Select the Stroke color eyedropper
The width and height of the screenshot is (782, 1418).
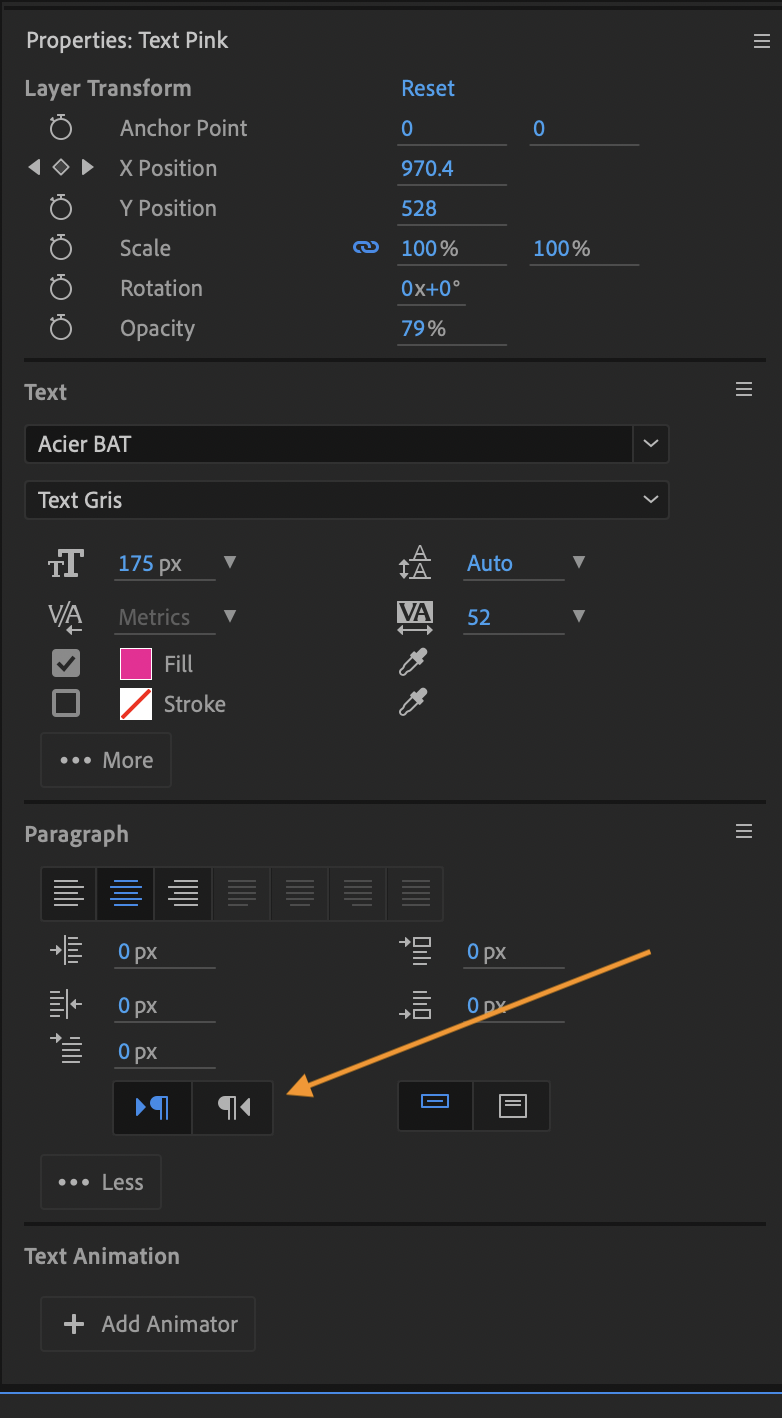[x=412, y=703]
